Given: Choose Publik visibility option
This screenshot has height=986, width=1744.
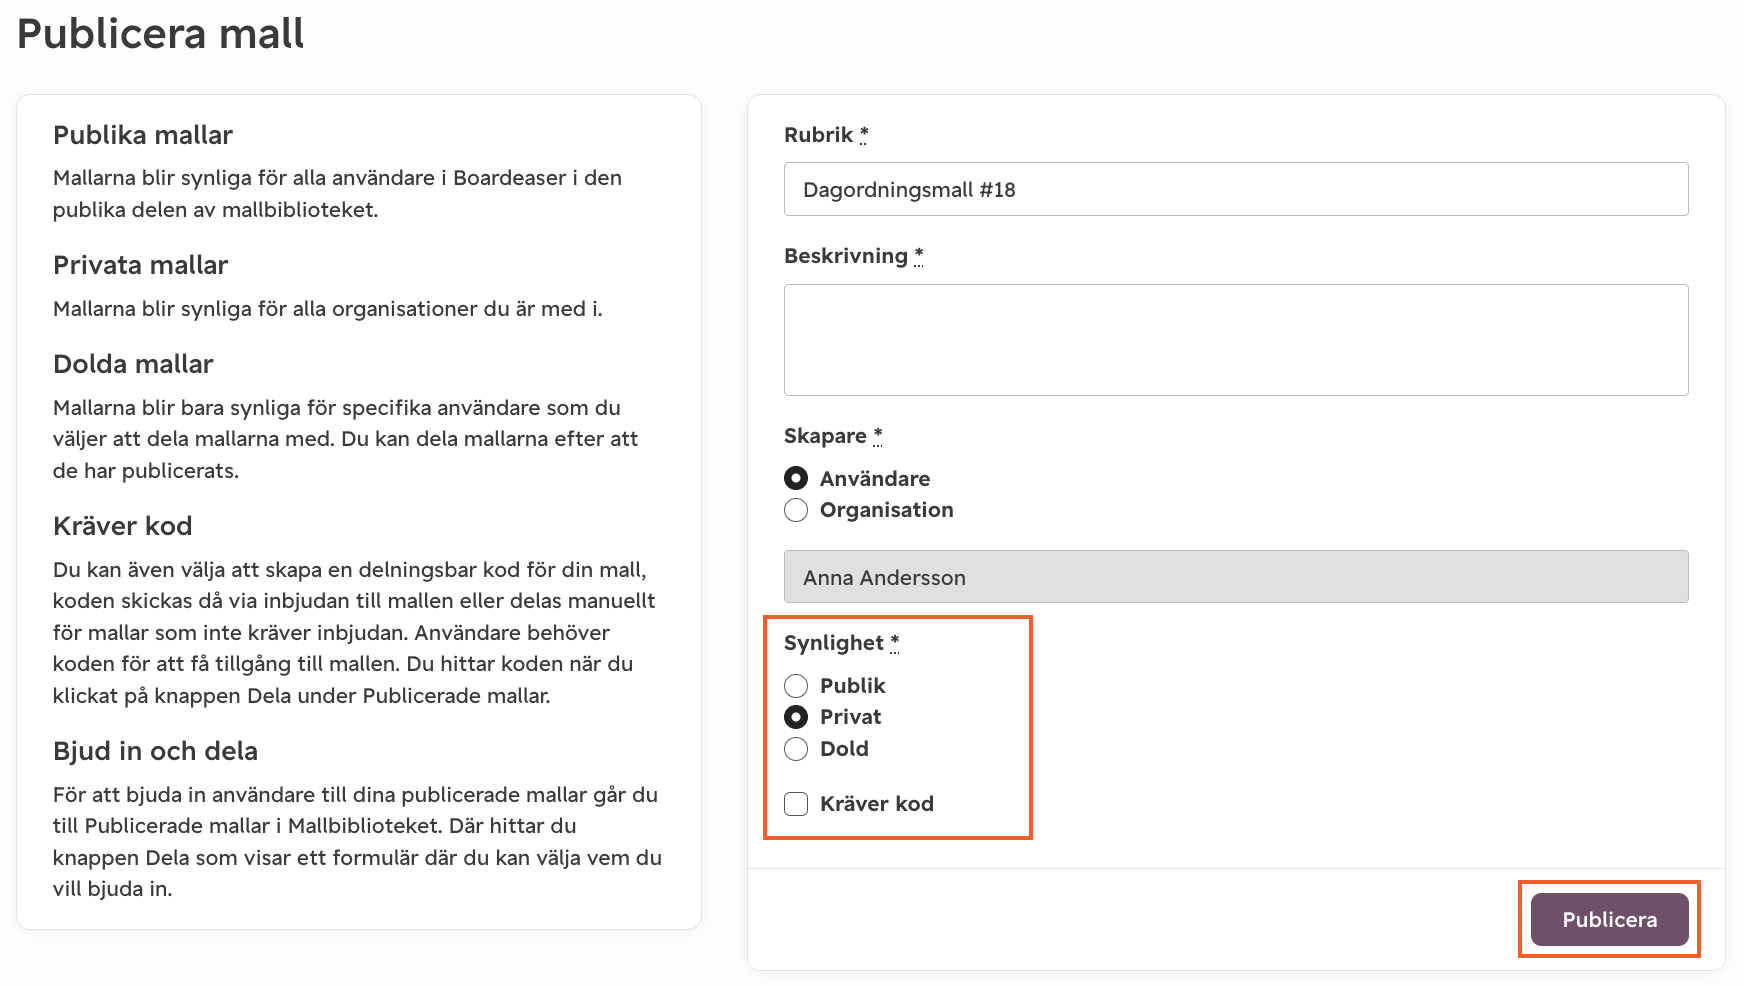Looking at the screenshot, I should (796, 686).
